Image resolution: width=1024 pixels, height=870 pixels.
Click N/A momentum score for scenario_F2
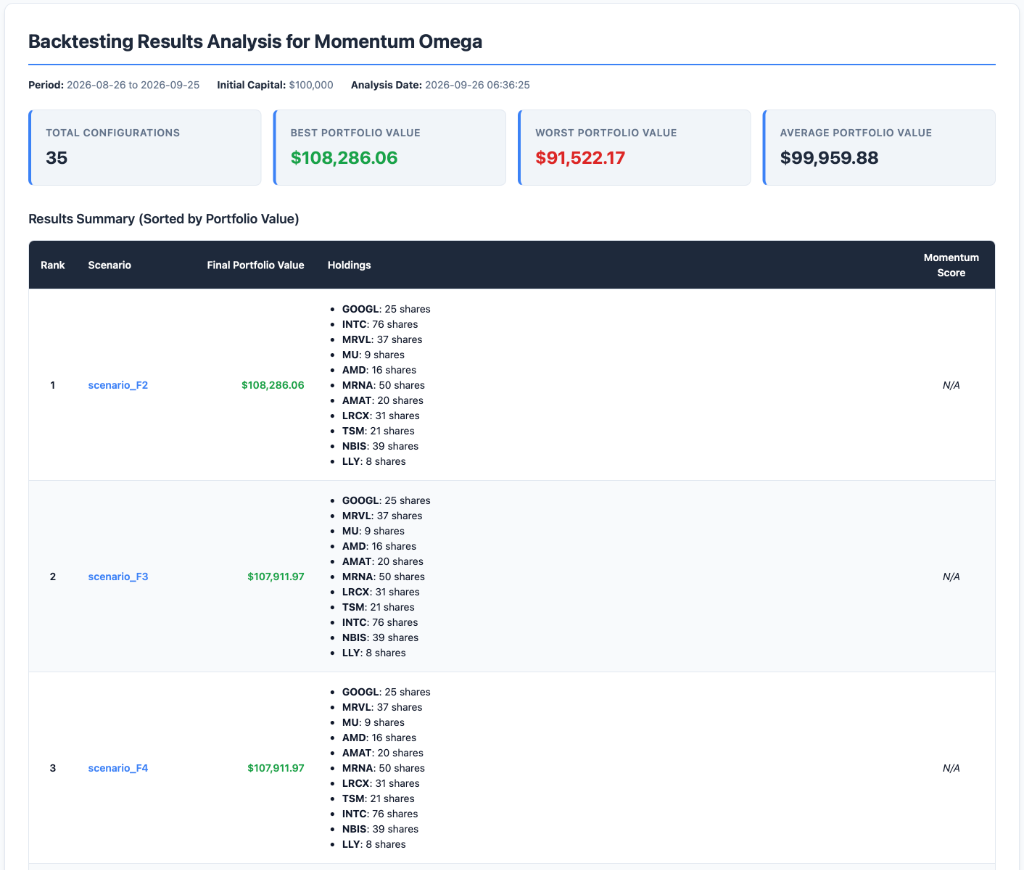point(951,385)
